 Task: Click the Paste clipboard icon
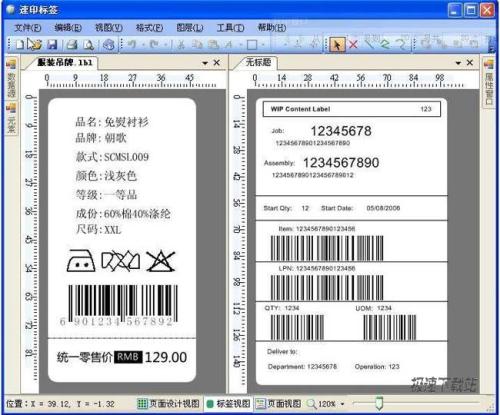[213, 44]
